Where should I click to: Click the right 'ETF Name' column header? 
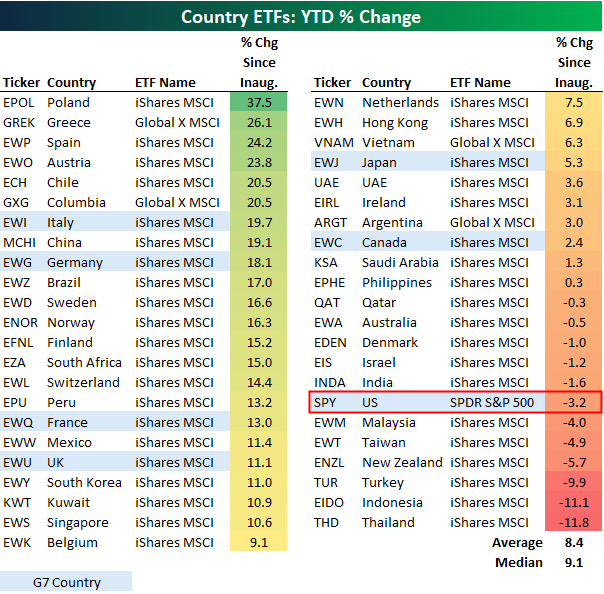480,83
